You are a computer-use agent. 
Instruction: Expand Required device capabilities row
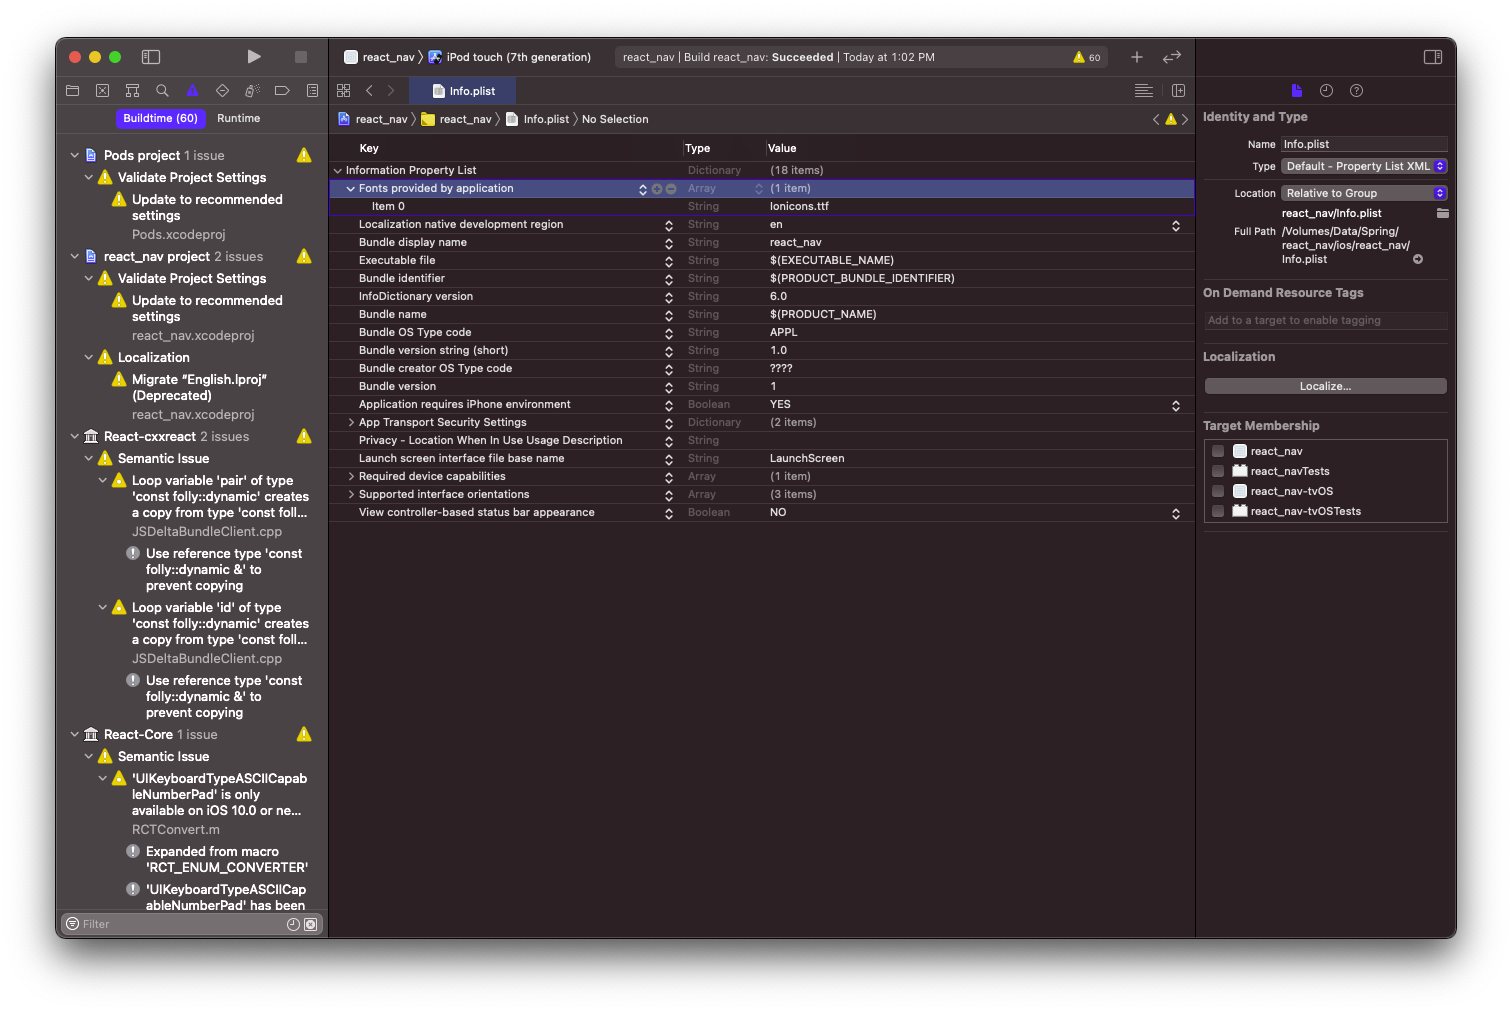(351, 476)
